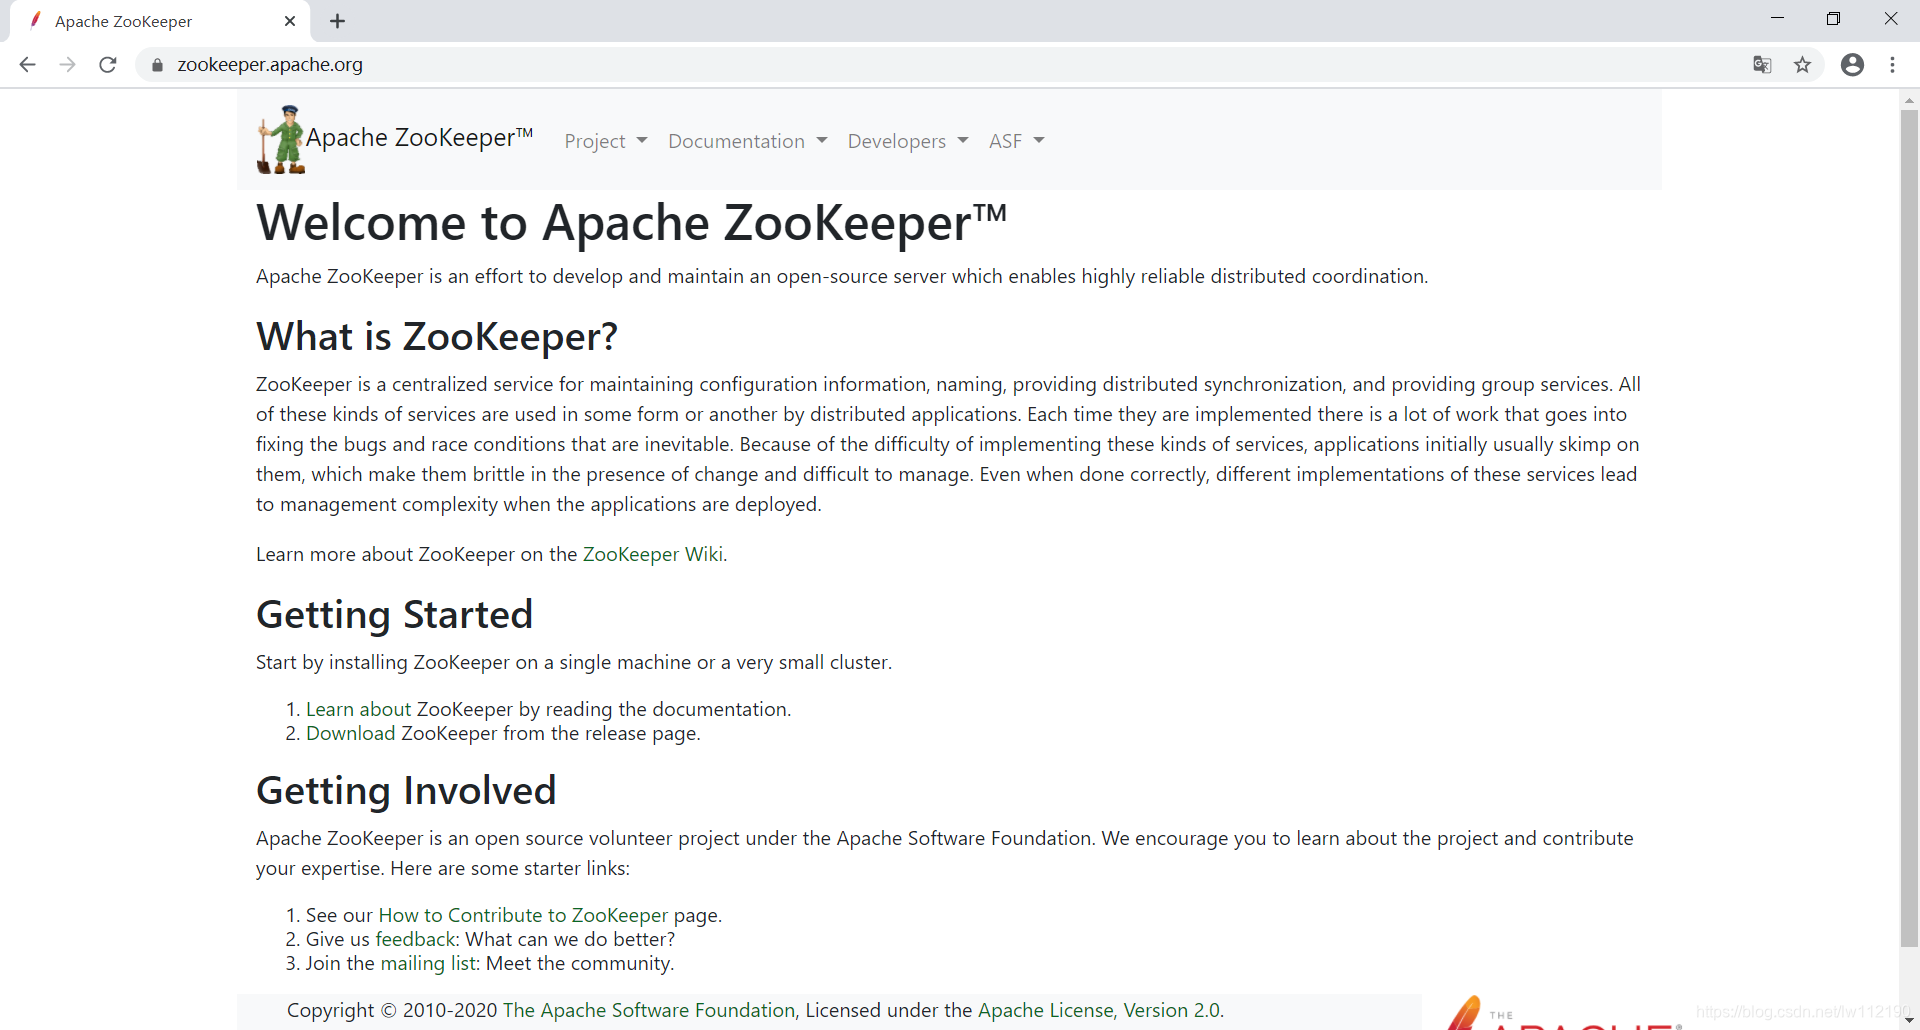This screenshot has width=1920, height=1030.
Task: Click the ZooKeeper mascot logo image
Action: click(281, 139)
